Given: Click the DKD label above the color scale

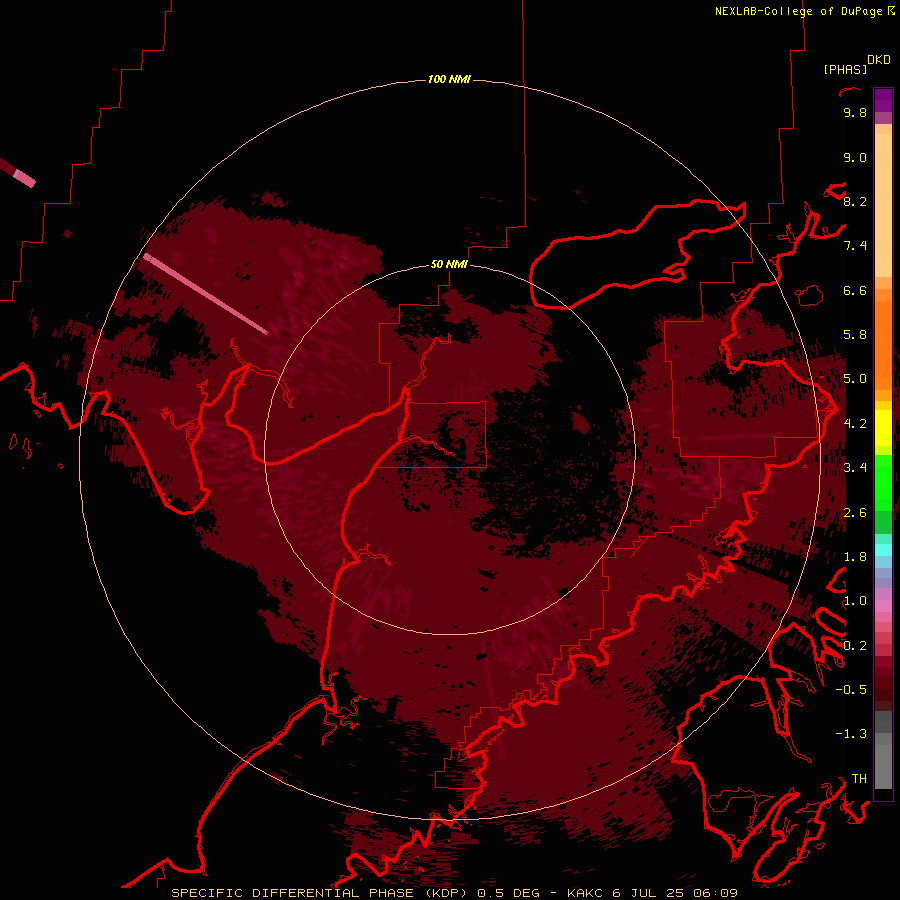Looking at the screenshot, I should coord(879,60).
